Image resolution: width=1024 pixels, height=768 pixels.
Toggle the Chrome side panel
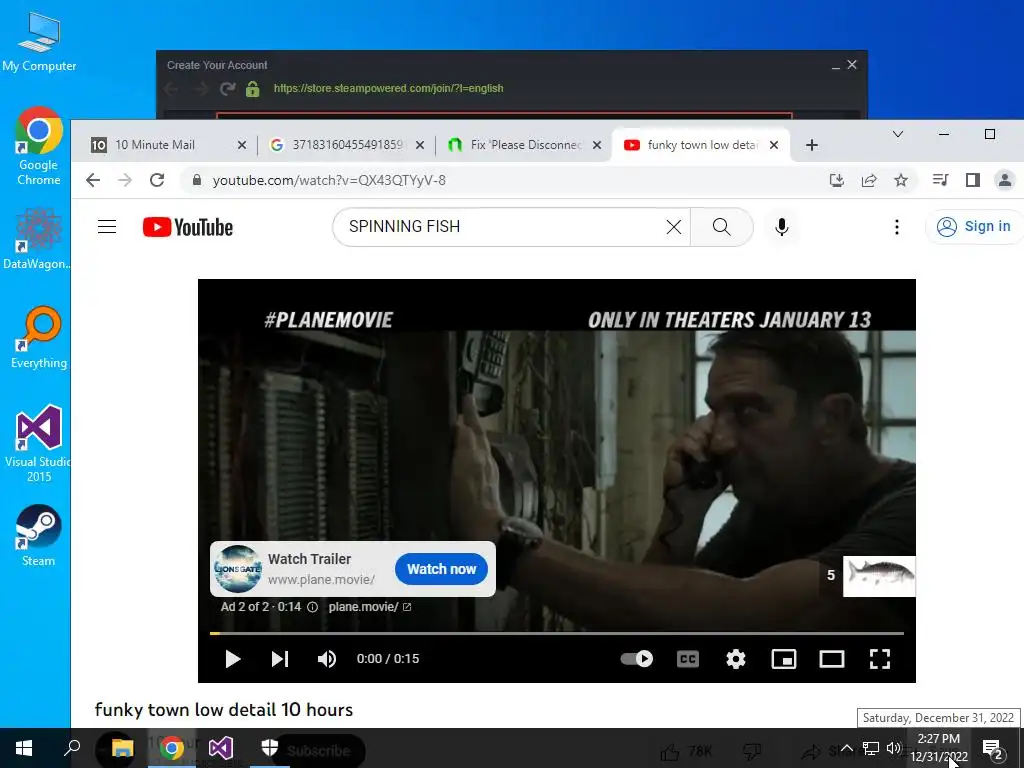(972, 180)
